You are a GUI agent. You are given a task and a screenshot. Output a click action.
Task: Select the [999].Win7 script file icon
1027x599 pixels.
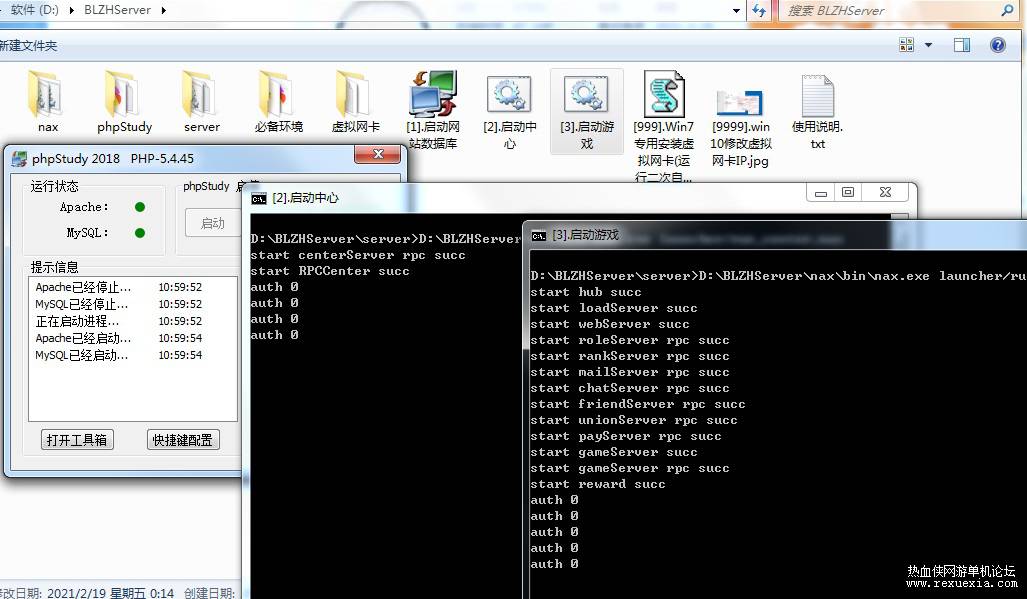663,94
